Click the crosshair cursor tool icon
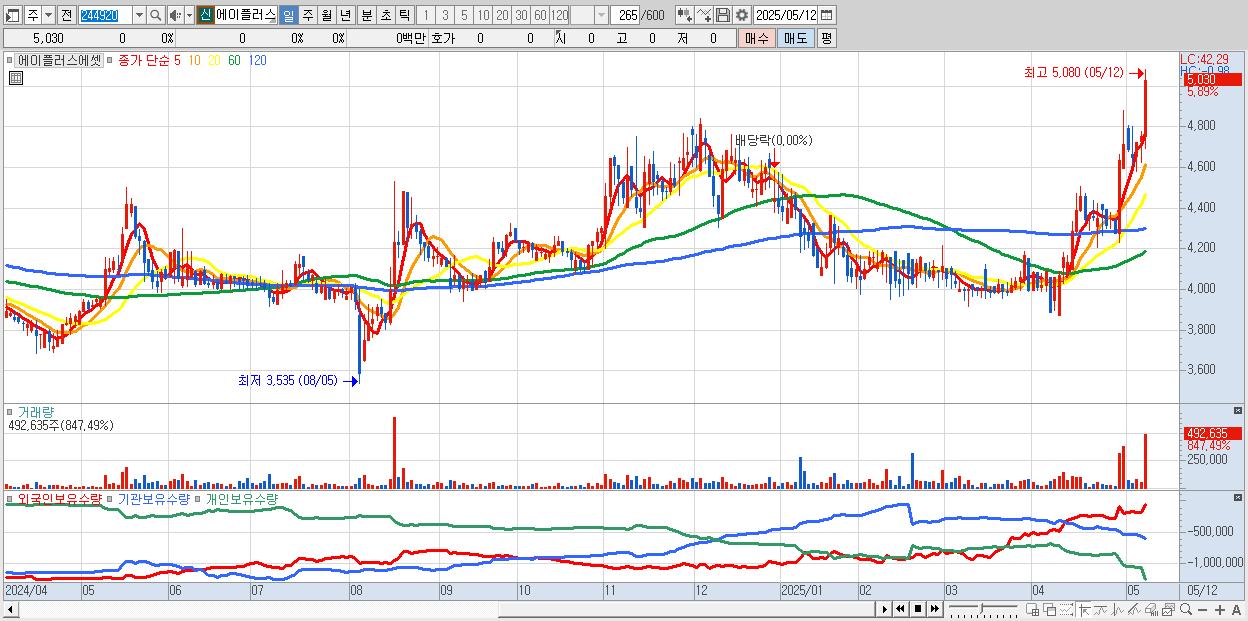The width and height of the screenshot is (1248, 621). 1084,609
